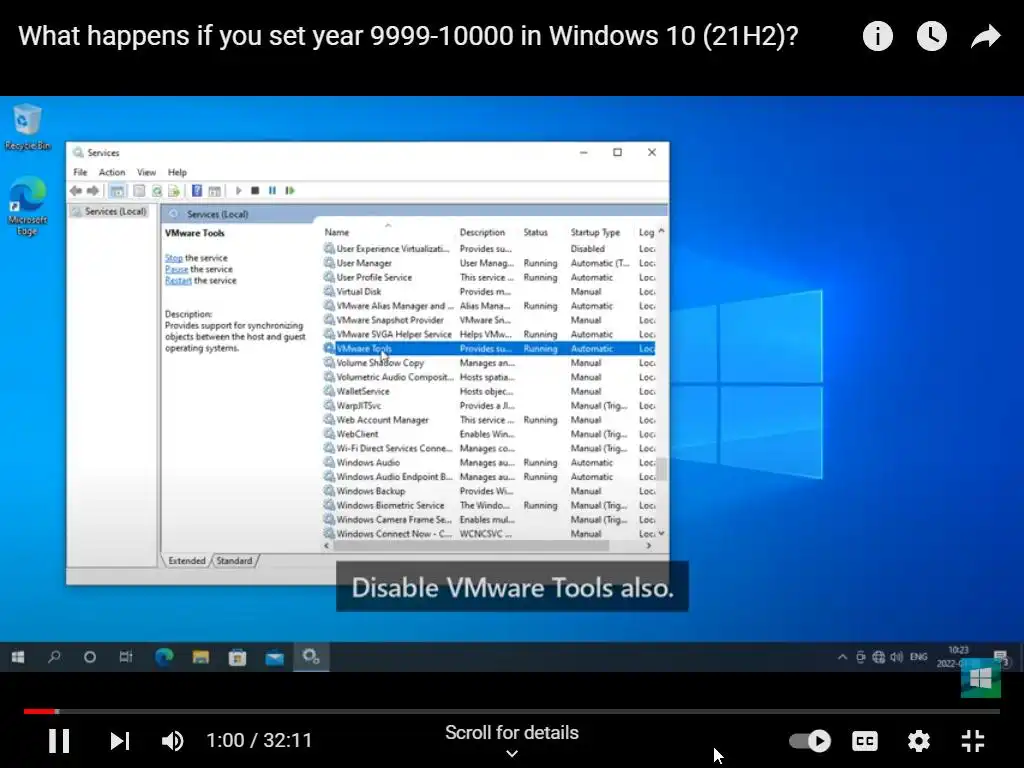
Task: Open the Help menu
Action: coord(177,172)
